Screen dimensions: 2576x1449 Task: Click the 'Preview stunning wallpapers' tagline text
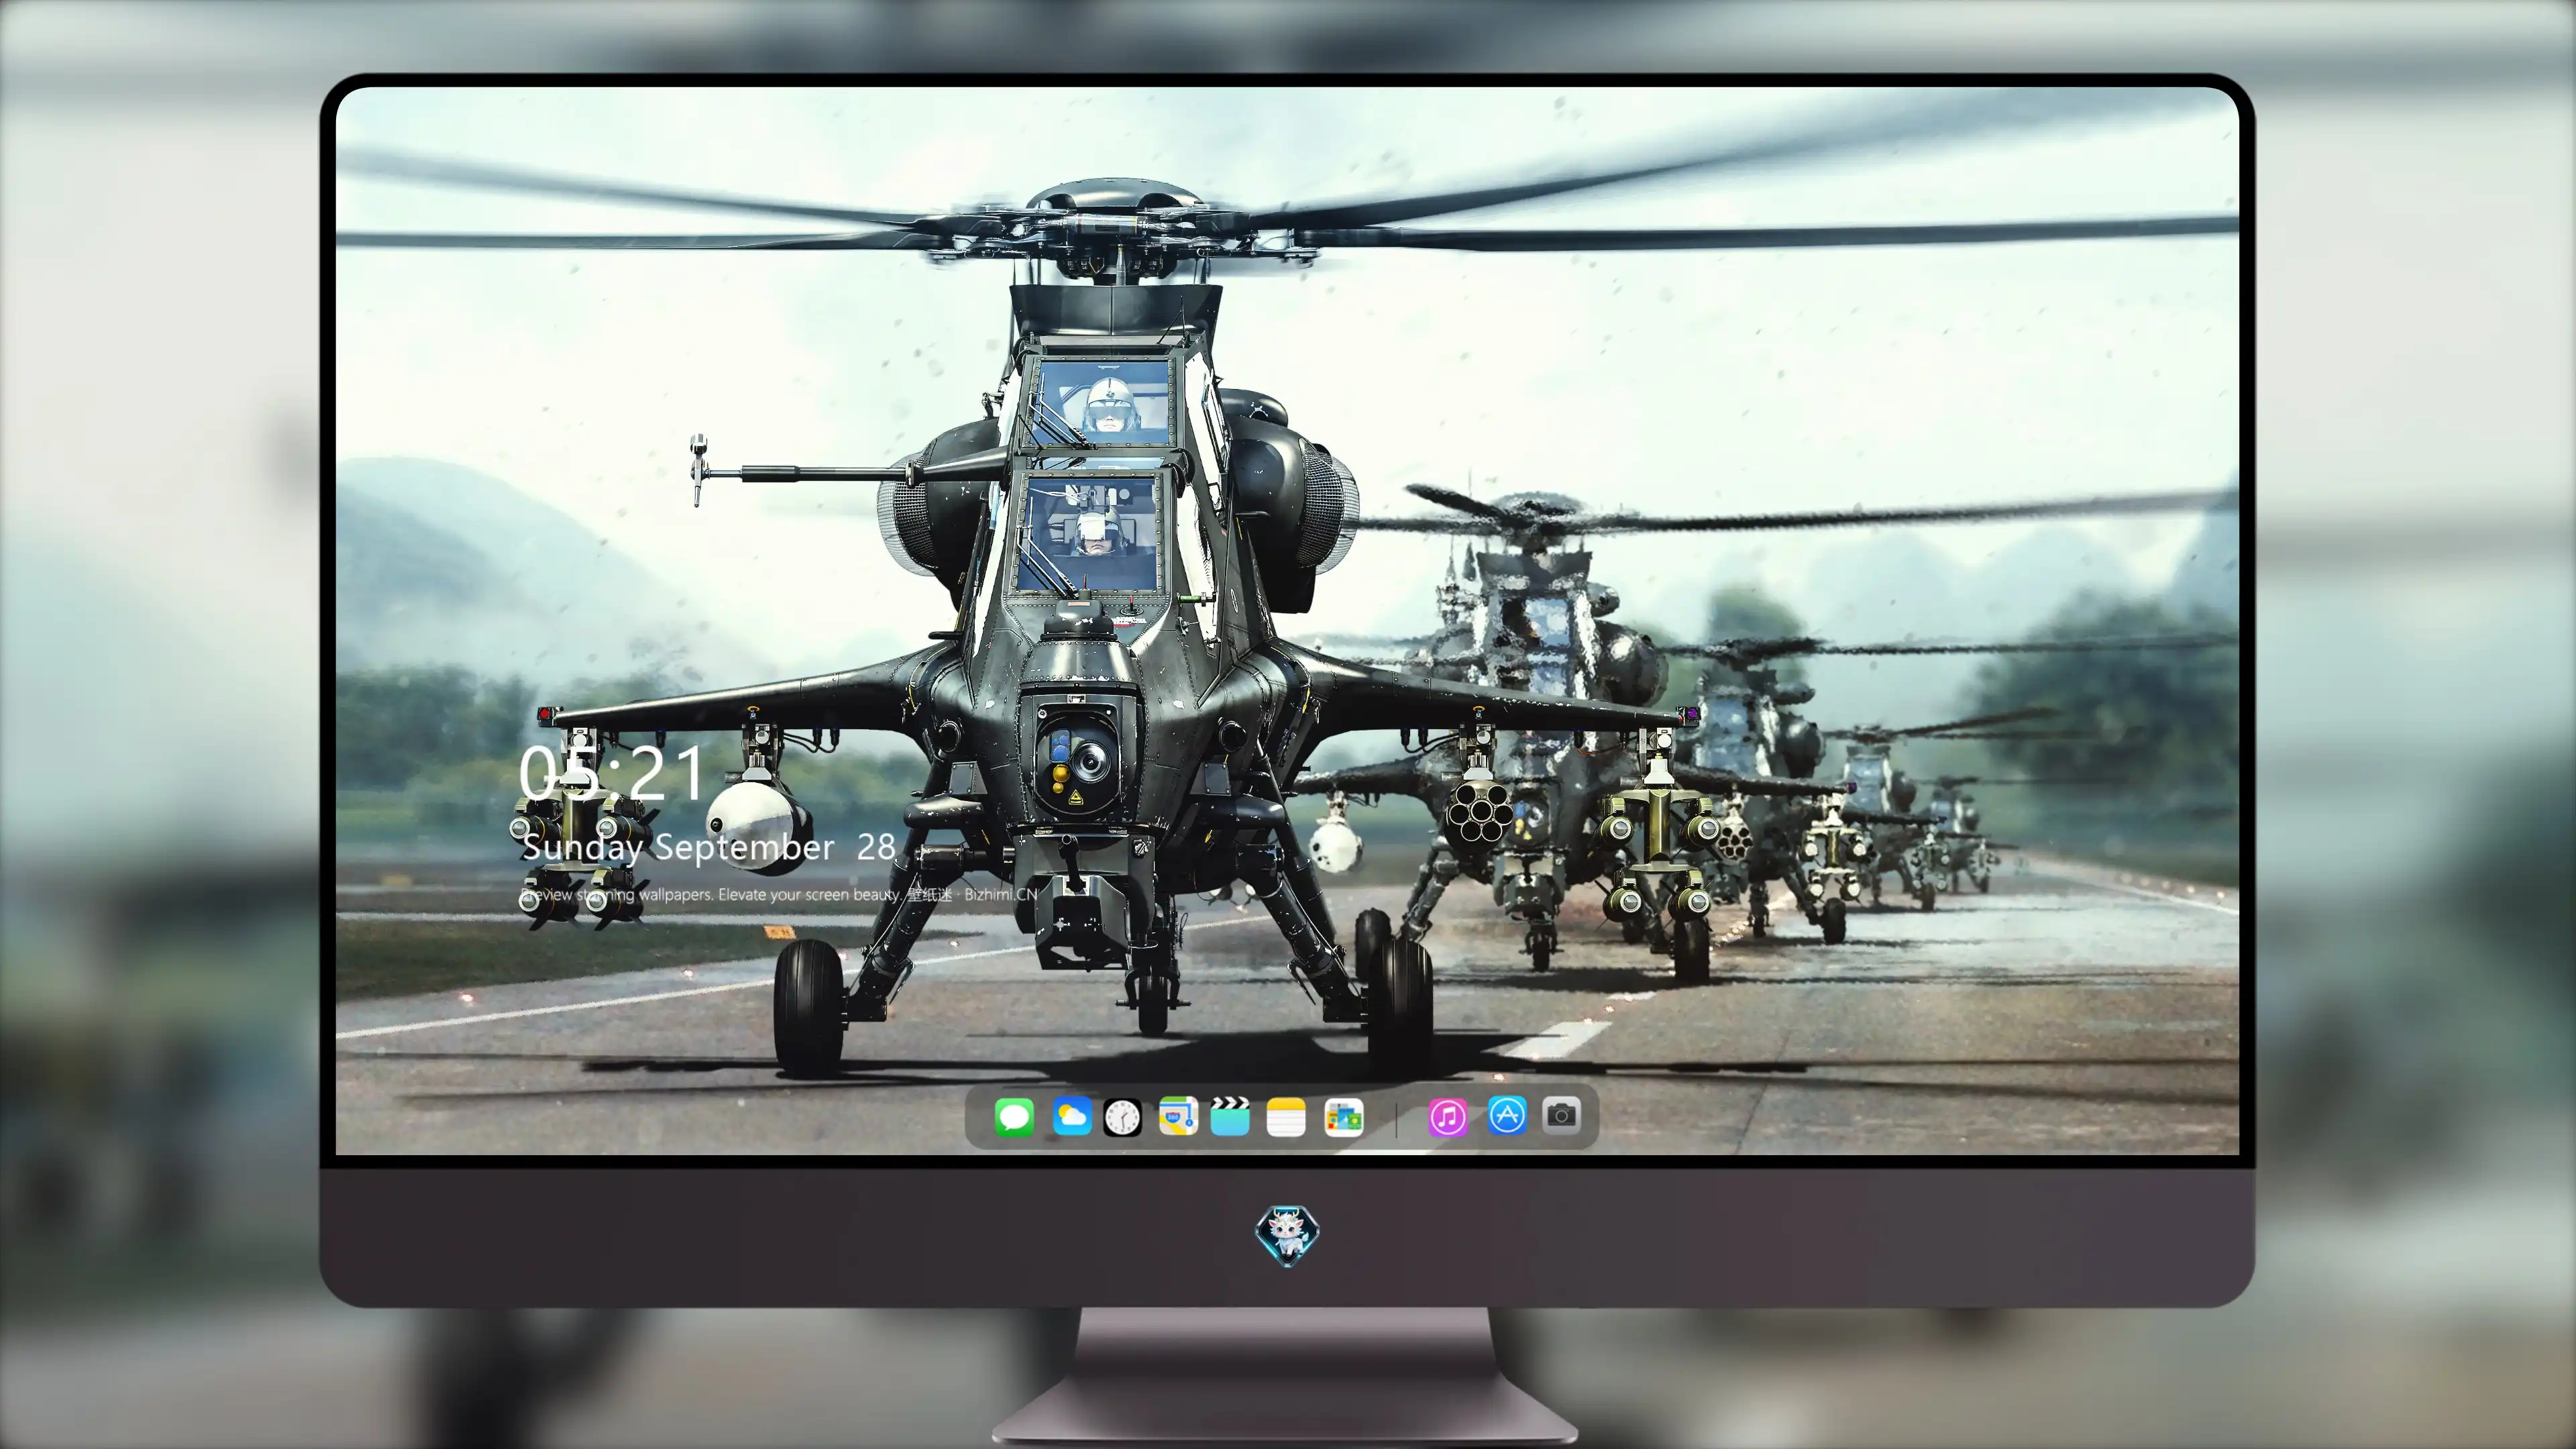(778, 894)
